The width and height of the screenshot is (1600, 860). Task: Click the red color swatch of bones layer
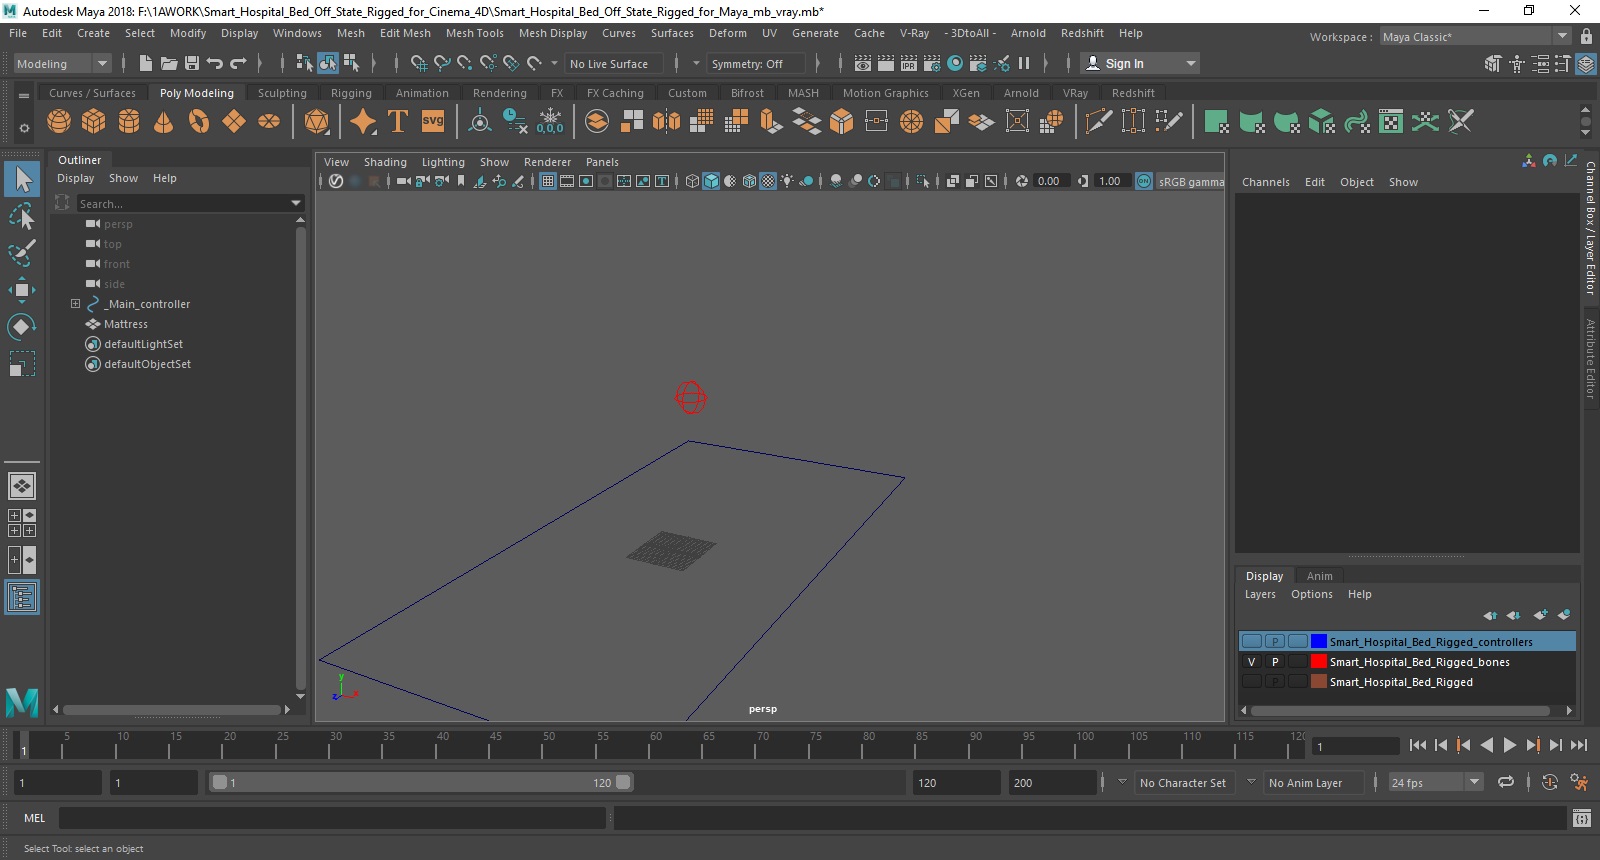(1319, 662)
